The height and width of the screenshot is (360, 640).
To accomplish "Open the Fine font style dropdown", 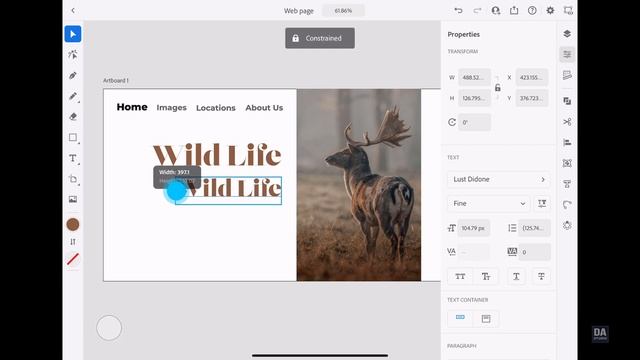I will (x=488, y=204).
